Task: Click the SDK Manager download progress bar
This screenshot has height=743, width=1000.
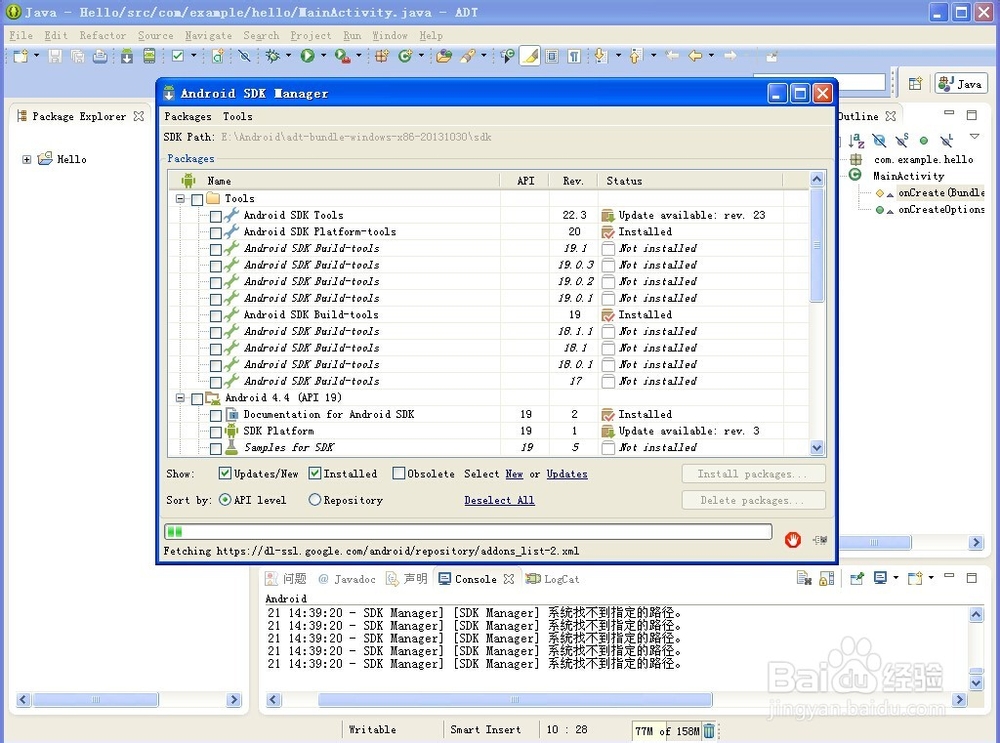Action: pos(468,531)
